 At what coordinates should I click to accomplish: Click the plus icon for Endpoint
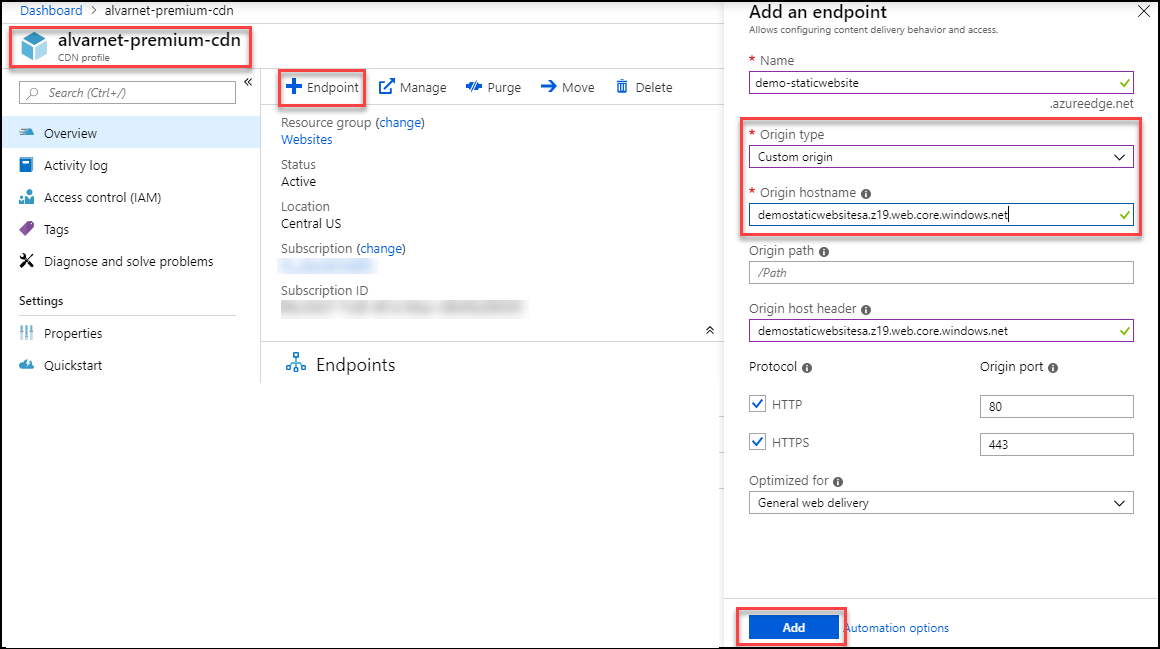pyautogui.click(x=294, y=87)
